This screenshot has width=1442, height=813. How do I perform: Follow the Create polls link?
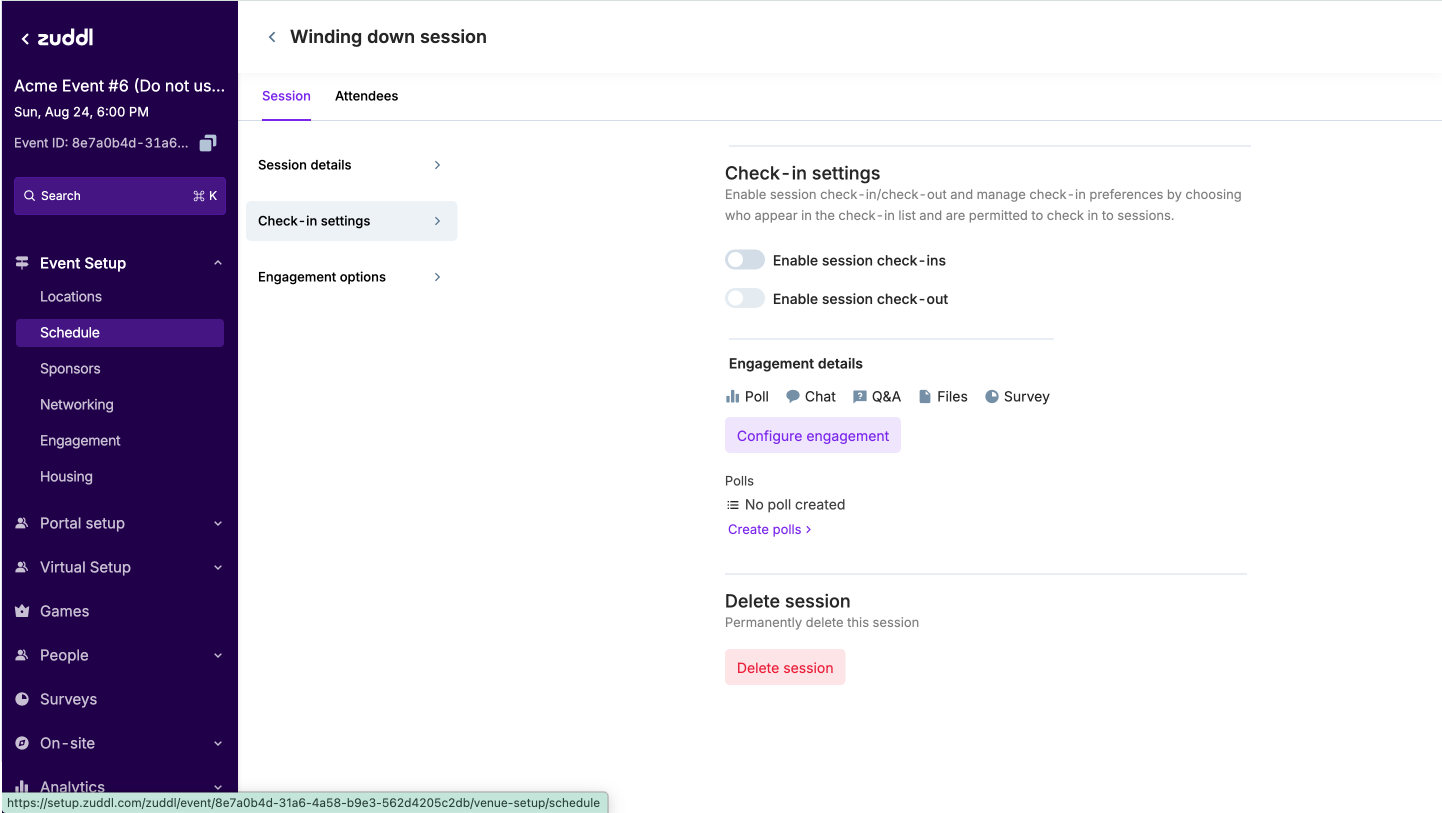coord(769,529)
